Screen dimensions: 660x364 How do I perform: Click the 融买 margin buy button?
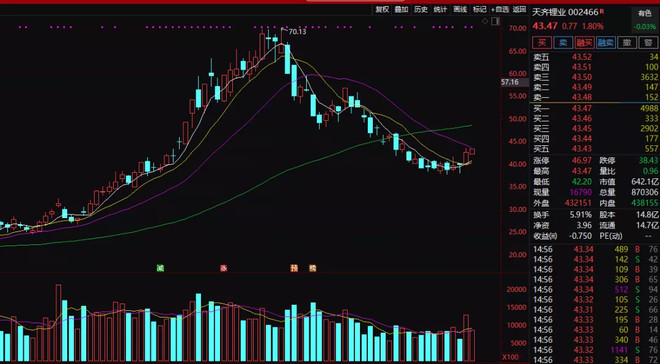(584, 42)
